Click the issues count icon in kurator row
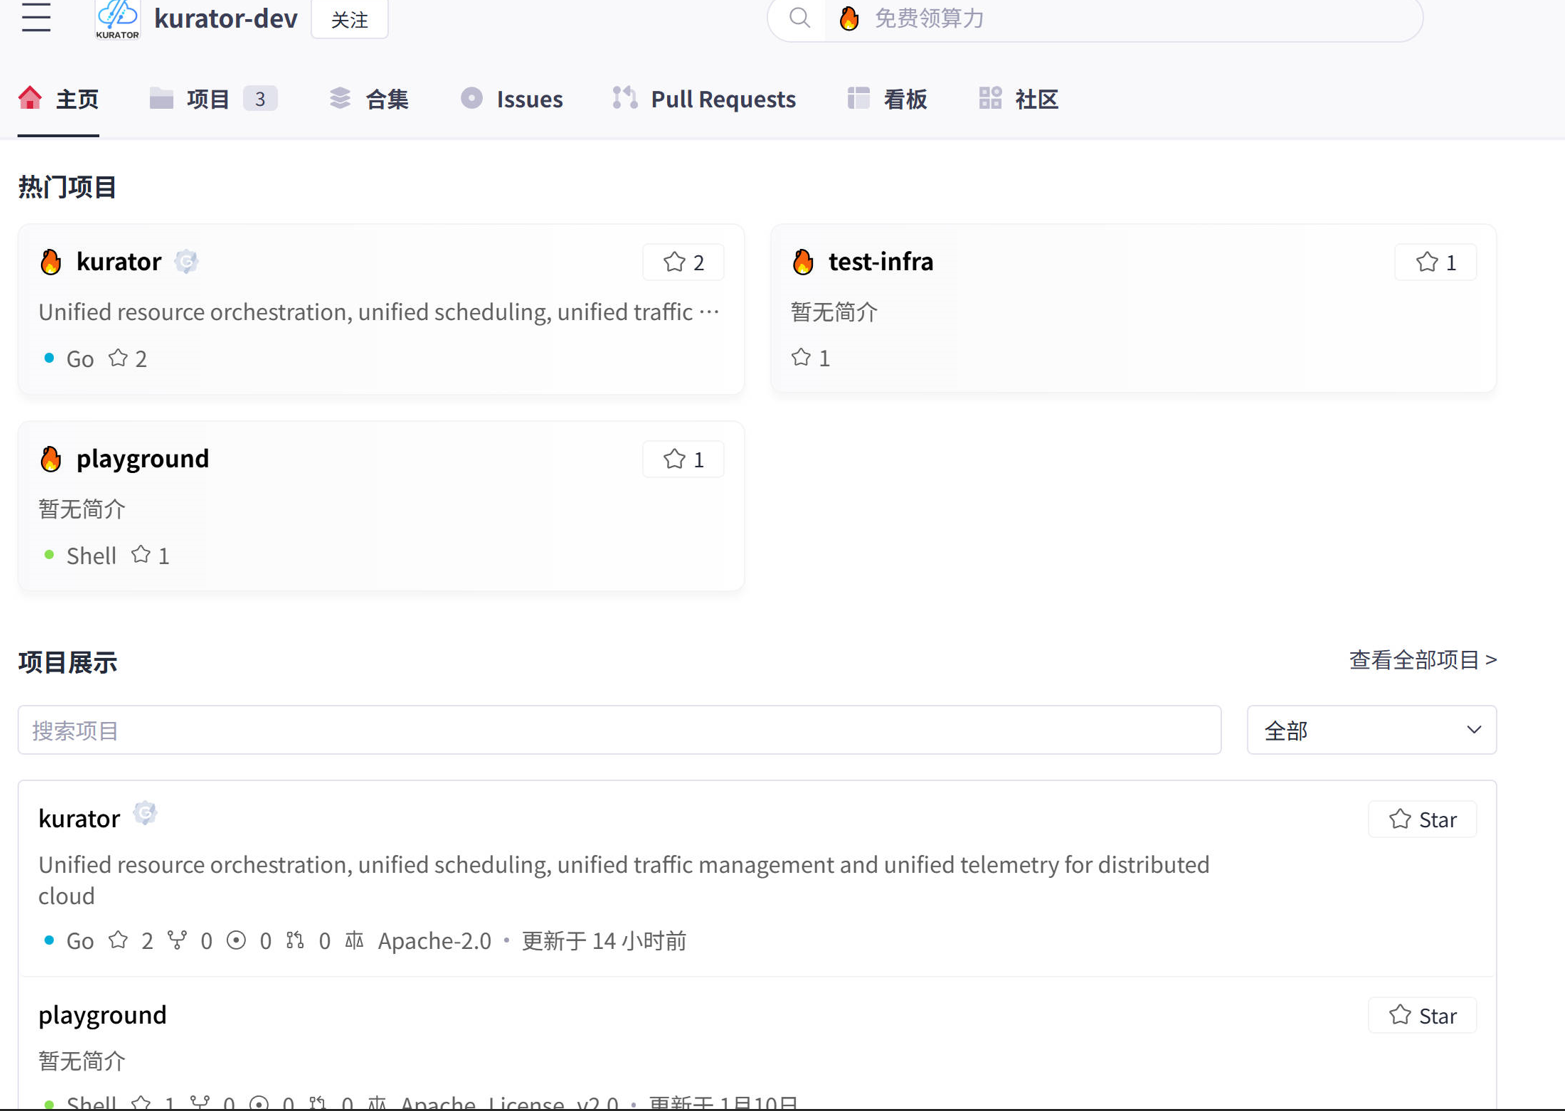 point(236,940)
